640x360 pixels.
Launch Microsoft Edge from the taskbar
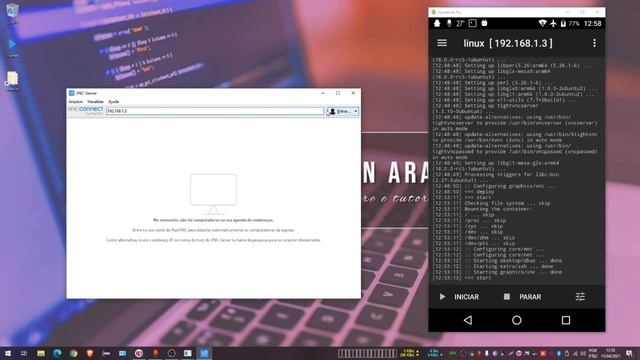pyautogui.click(x=57, y=353)
